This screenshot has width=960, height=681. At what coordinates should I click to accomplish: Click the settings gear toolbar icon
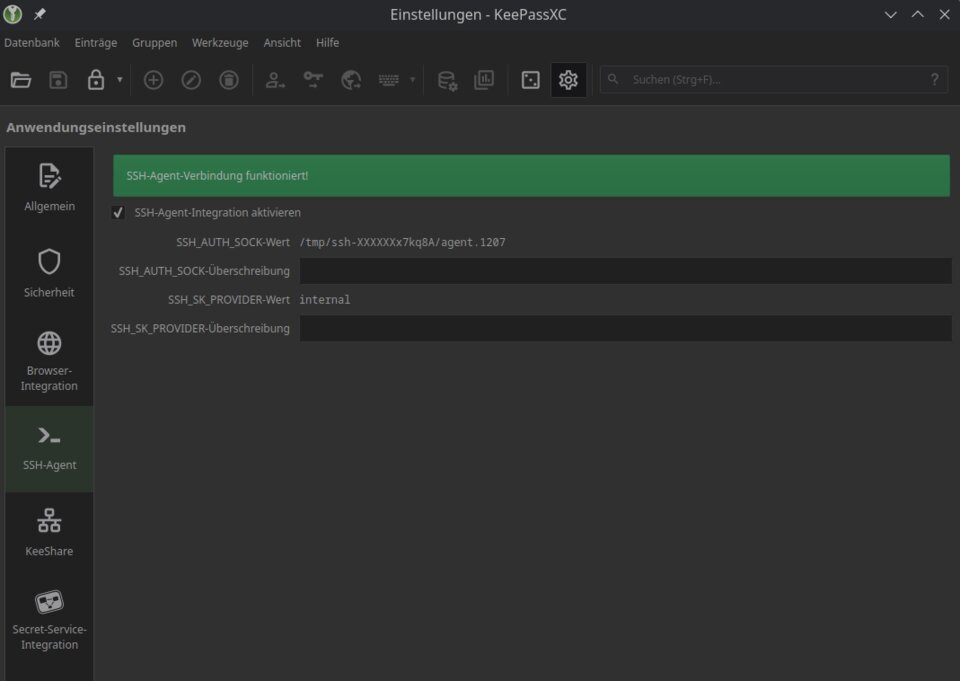568,80
